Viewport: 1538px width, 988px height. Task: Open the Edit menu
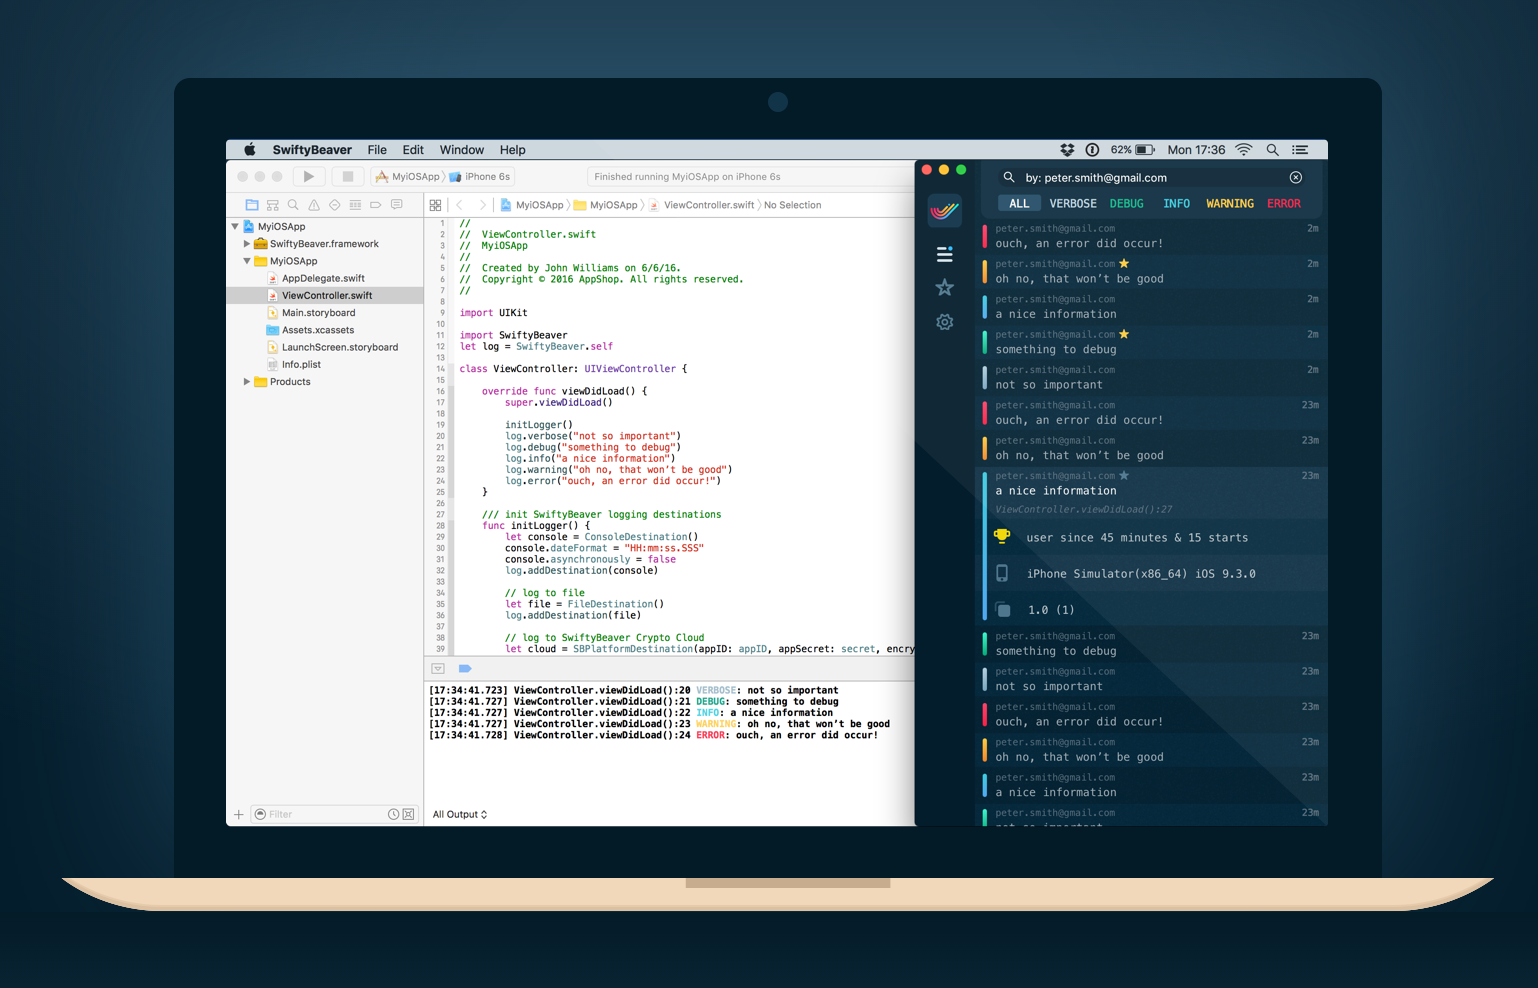(x=413, y=150)
